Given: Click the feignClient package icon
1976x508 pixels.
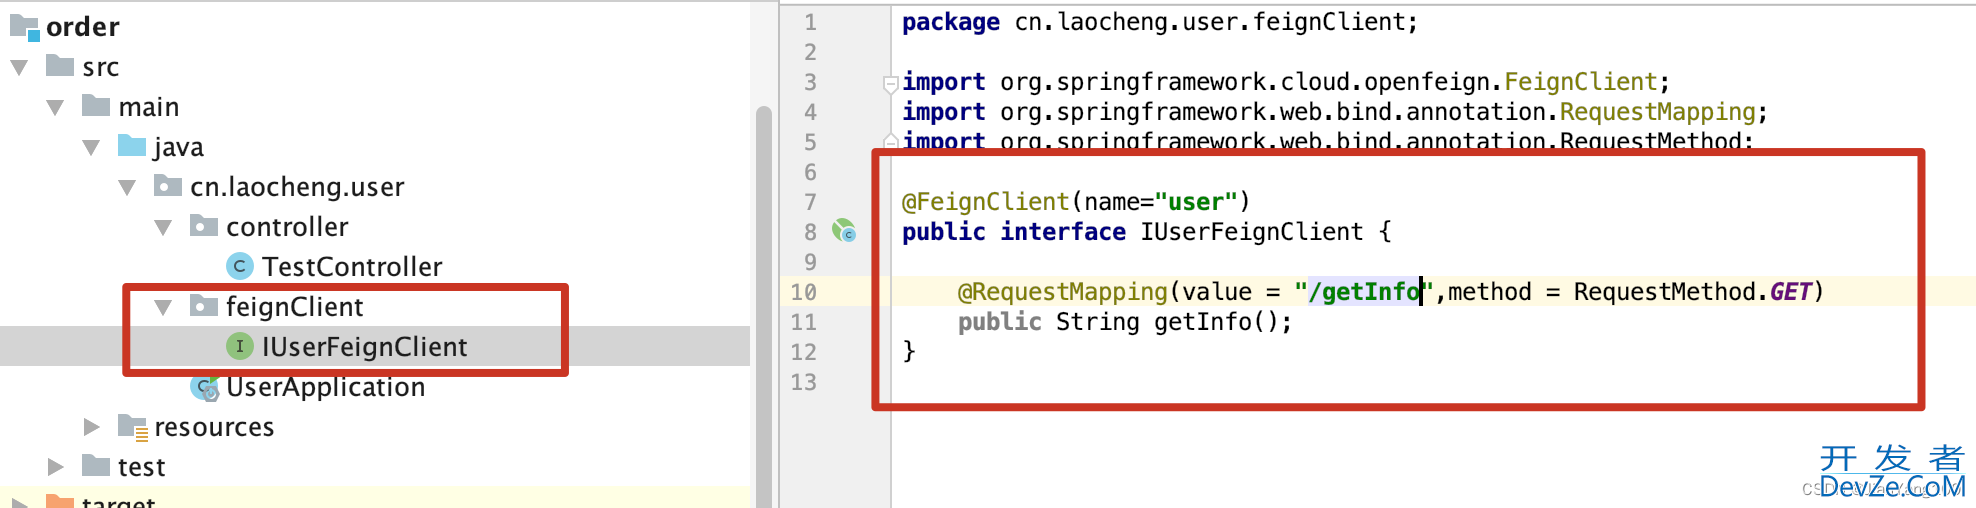Looking at the screenshot, I should point(204,306).
